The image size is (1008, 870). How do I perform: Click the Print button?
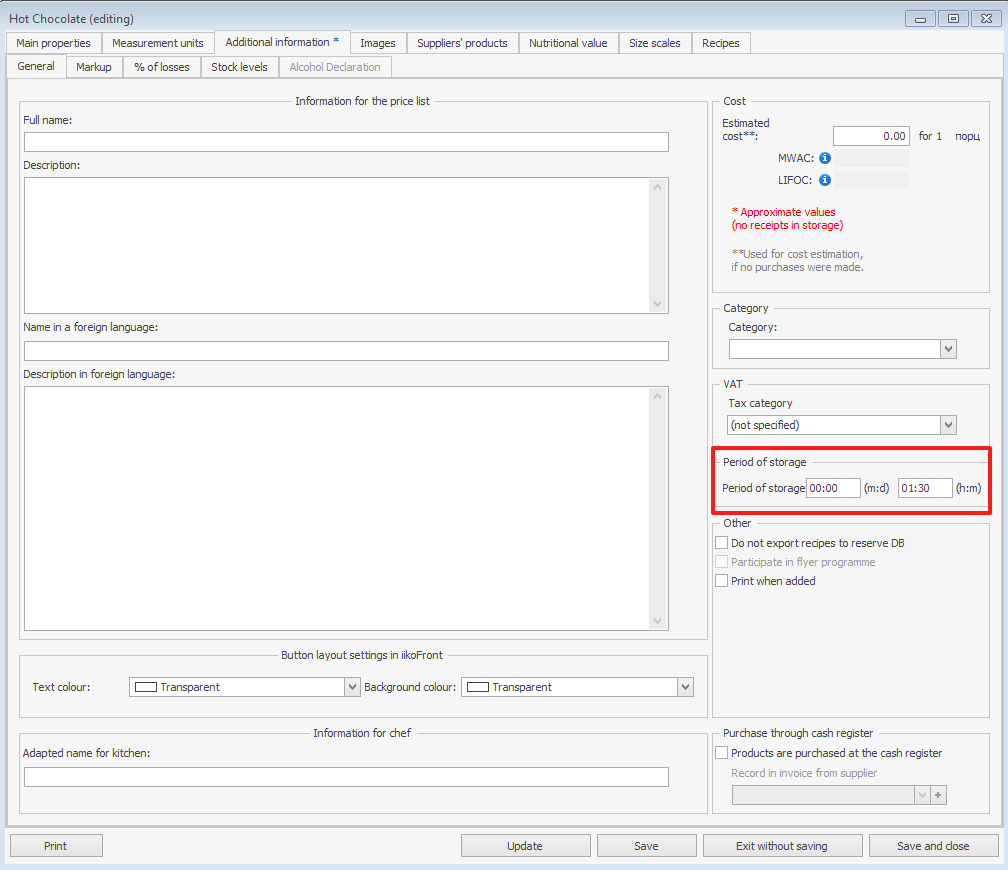(x=56, y=846)
